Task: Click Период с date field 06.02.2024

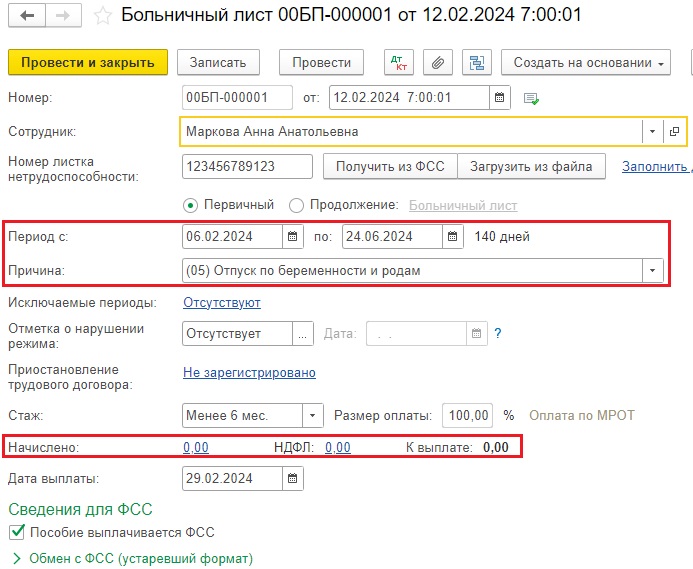Action: [232, 237]
